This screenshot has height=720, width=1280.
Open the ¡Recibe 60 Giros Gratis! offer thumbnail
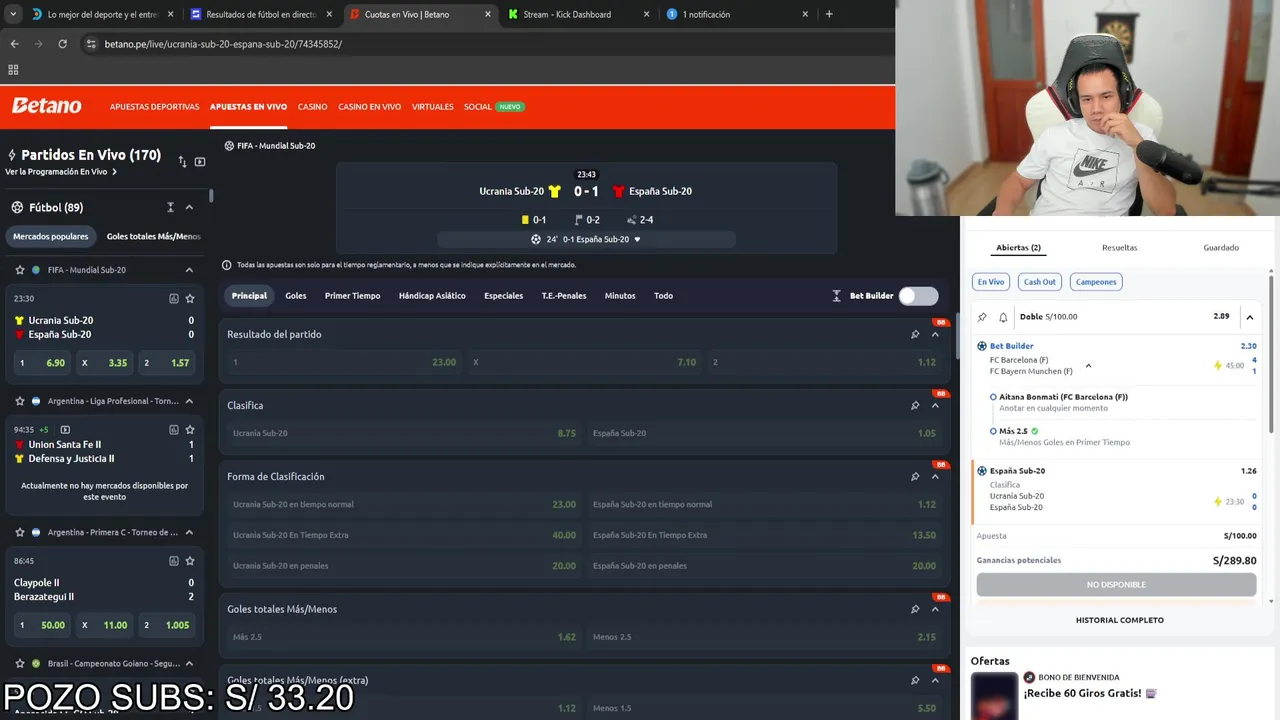pos(994,695)
